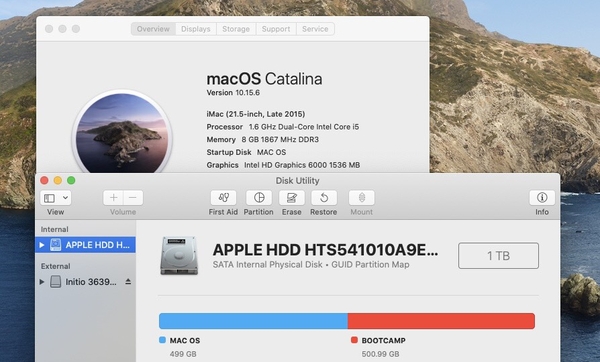This screenshot has height=362, width=600.
Task: Expand the APPLE HDD disclosure triangle
Action: click(x=42, y=245)
